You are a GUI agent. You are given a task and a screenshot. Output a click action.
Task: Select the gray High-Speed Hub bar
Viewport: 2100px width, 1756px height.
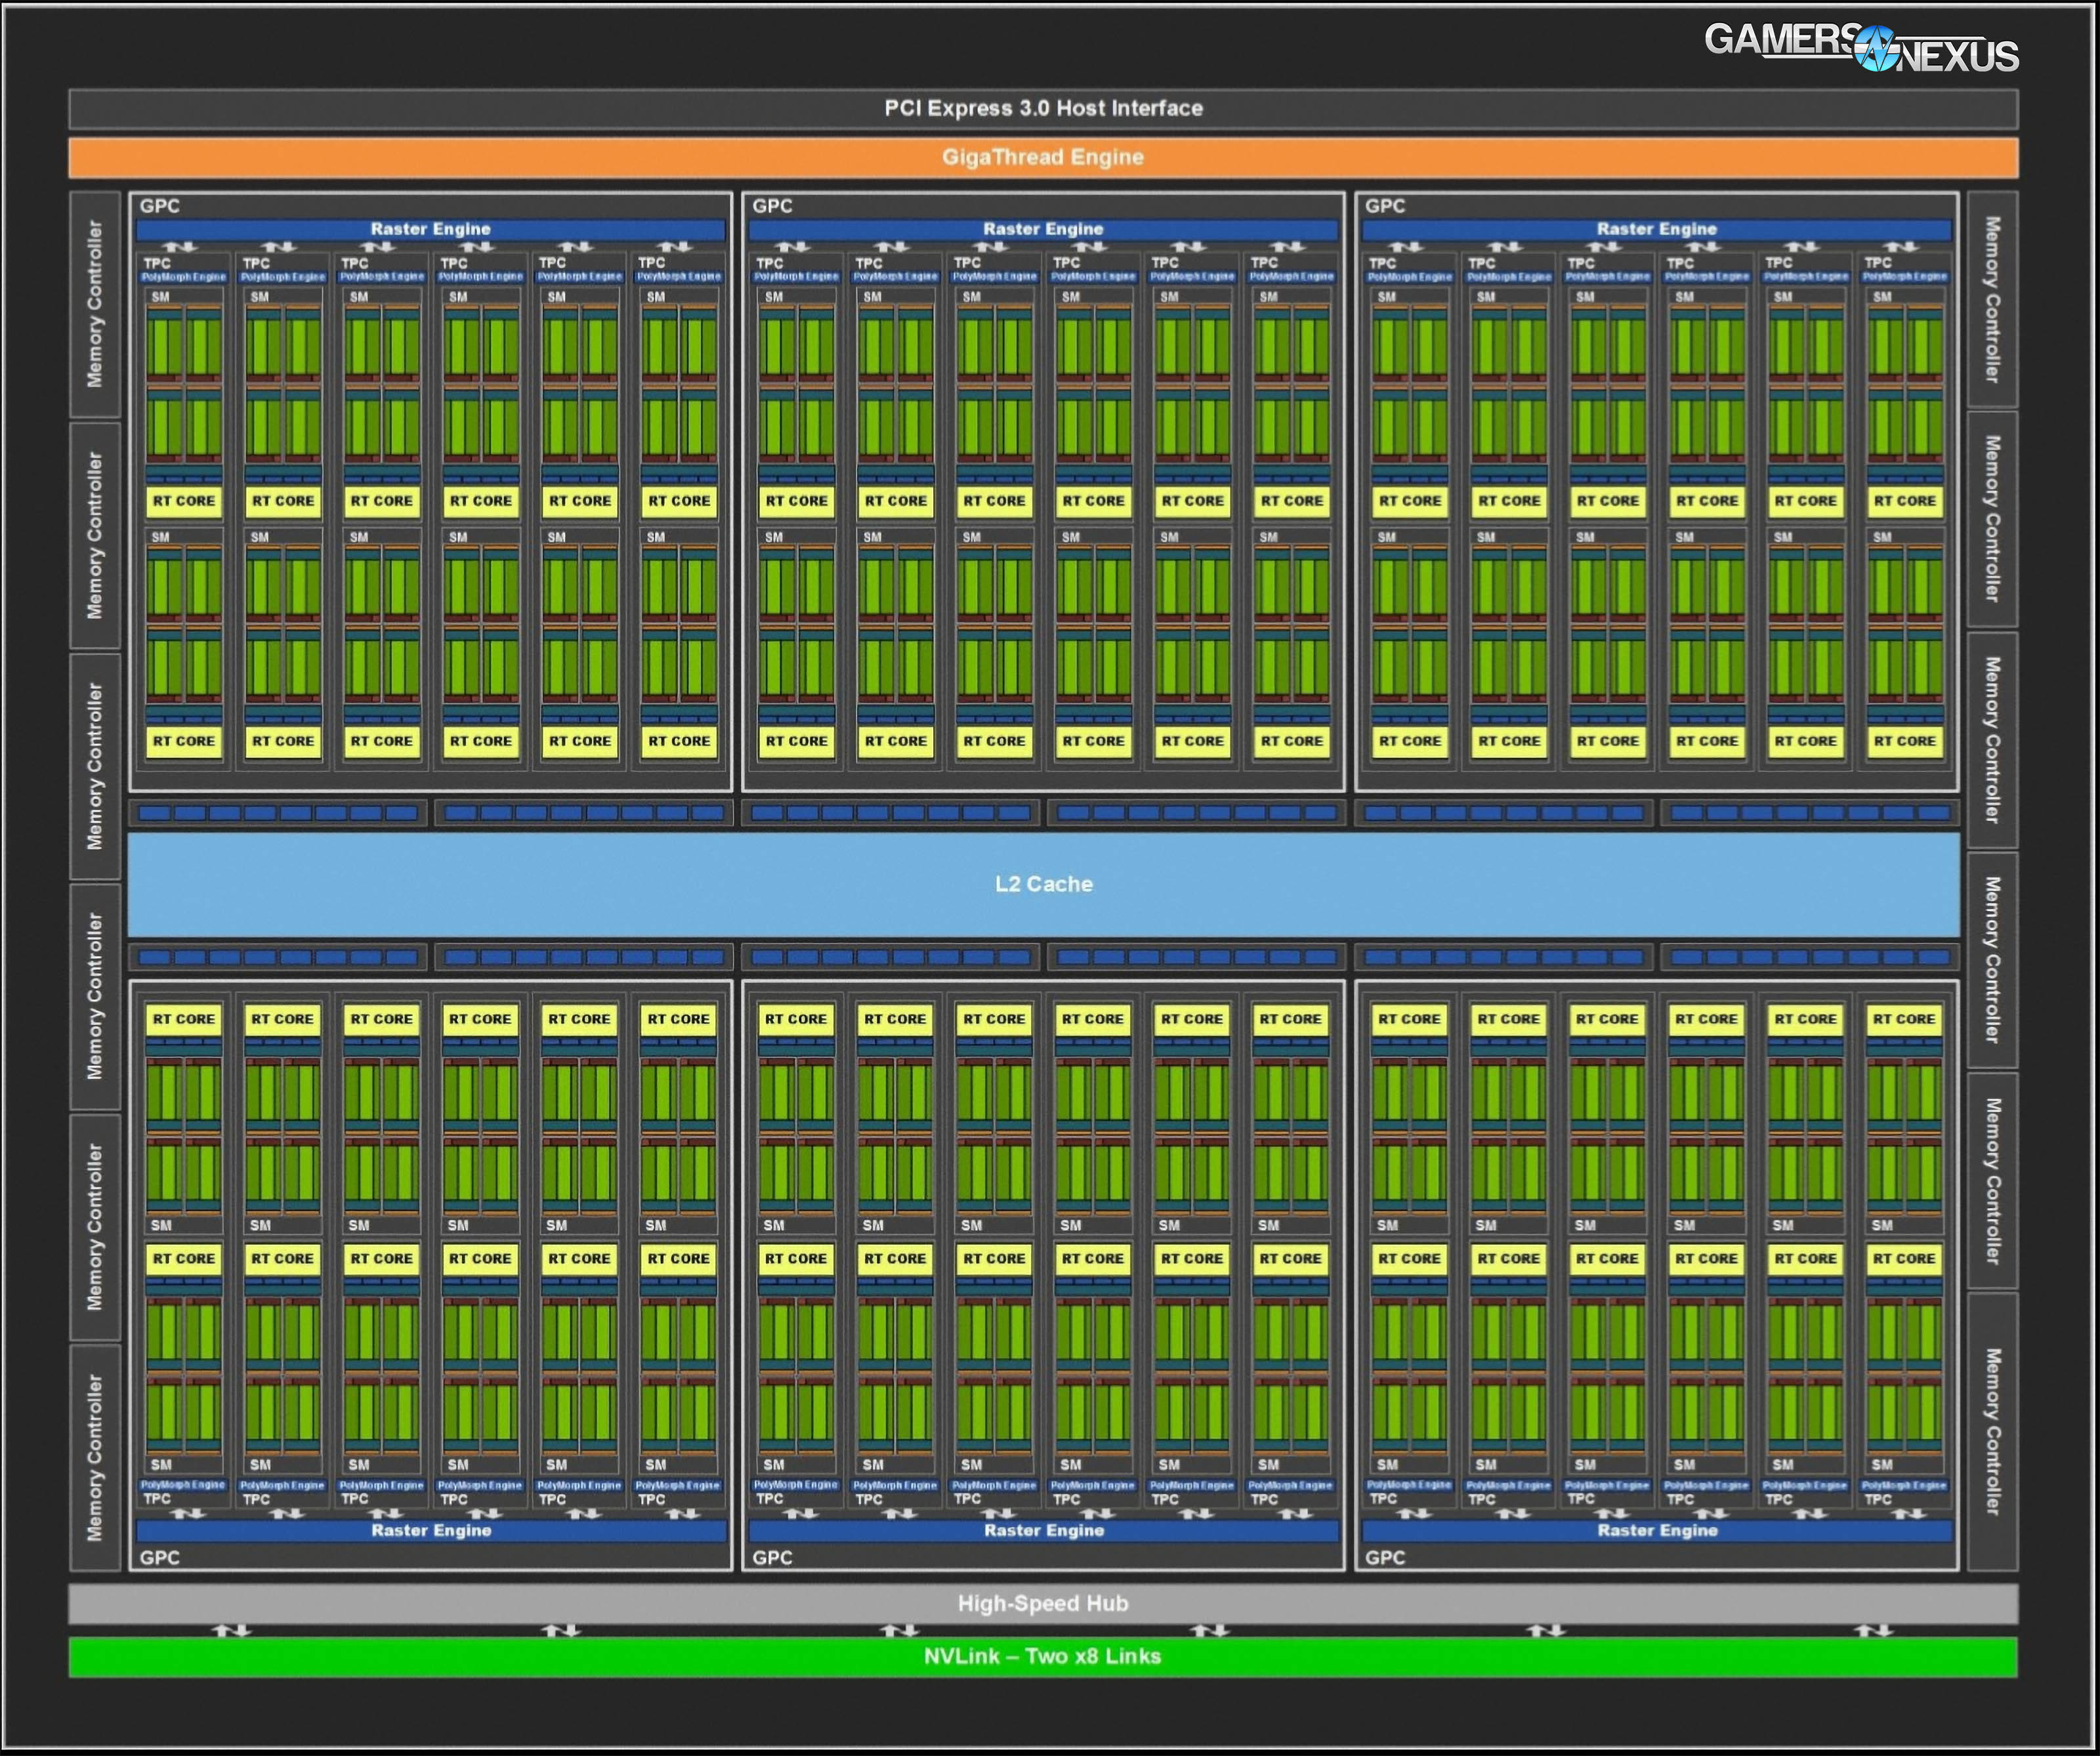(1043, 1603)
